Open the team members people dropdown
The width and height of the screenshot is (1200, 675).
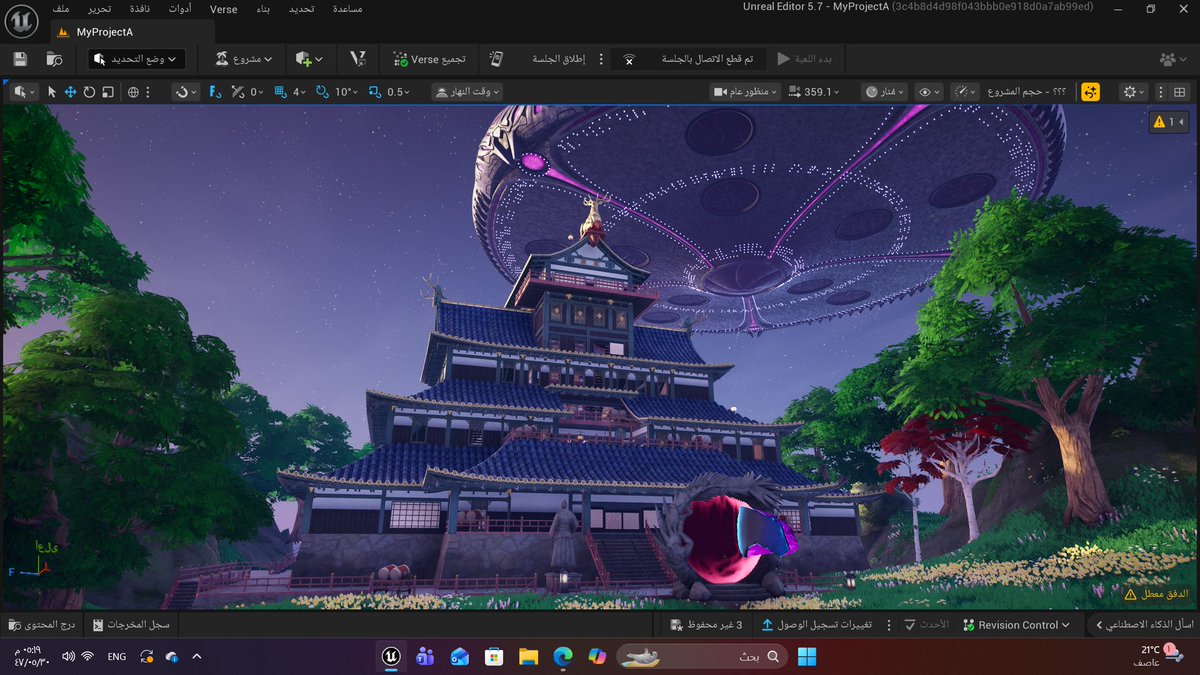point(1173,59)
